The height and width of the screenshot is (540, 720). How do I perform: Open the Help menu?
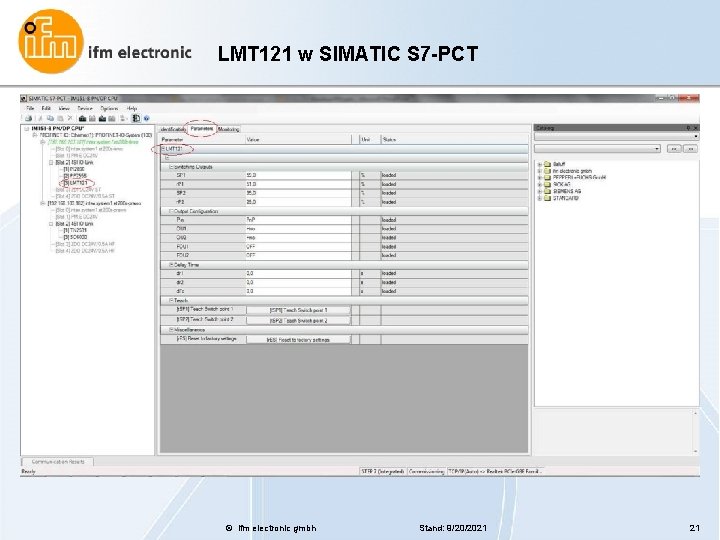click(x=132, y=109)
